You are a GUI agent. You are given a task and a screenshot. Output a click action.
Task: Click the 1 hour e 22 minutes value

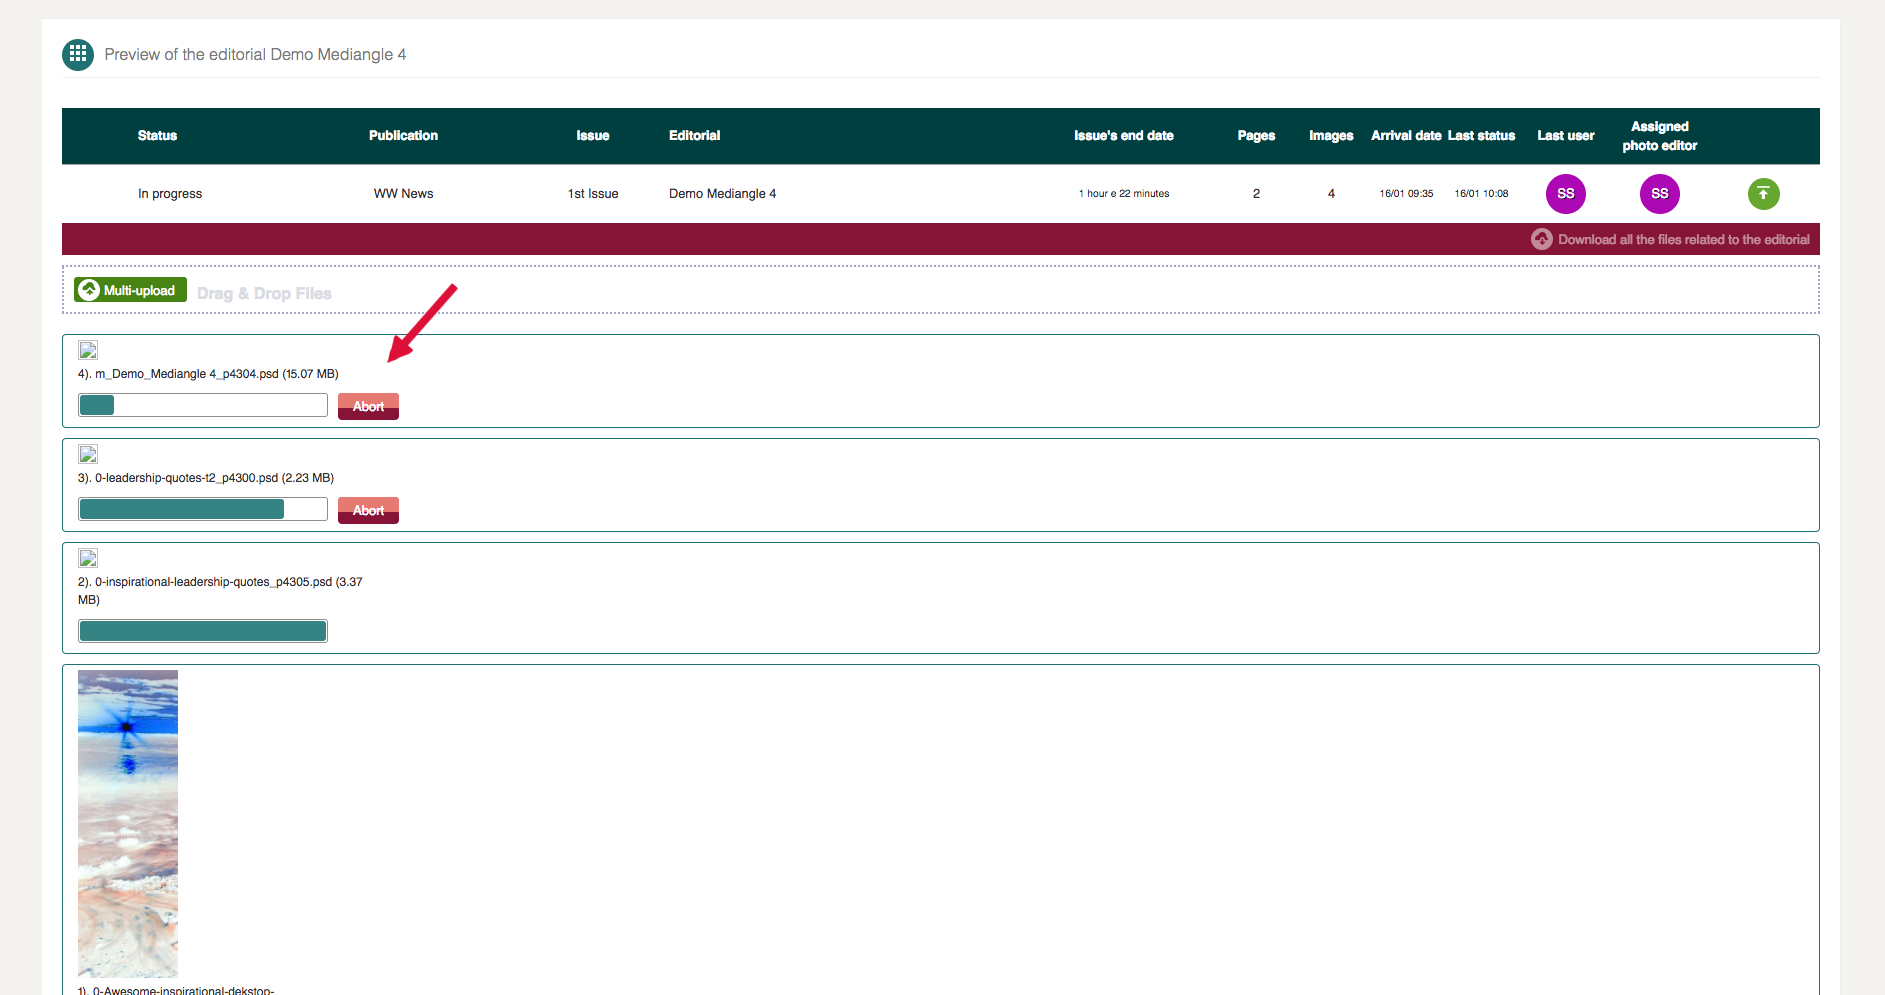tap(1123, 194)
